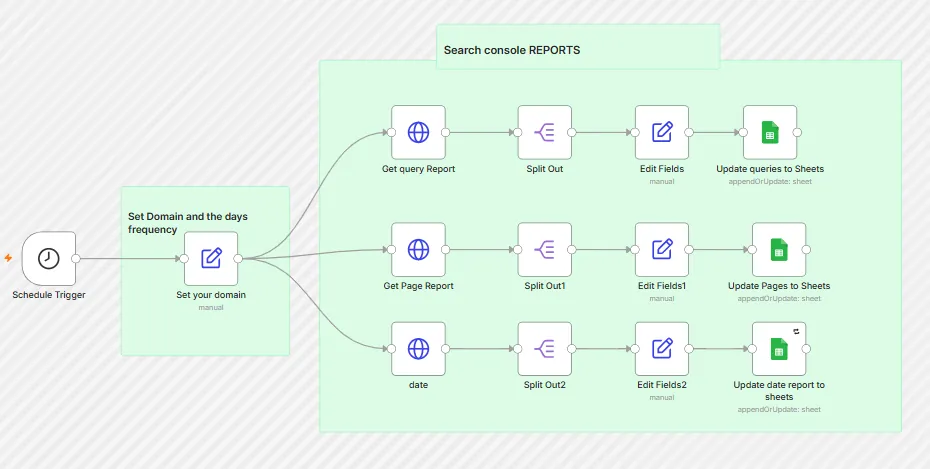Open the Edit Fields2 node

click(x=662, y=349)
